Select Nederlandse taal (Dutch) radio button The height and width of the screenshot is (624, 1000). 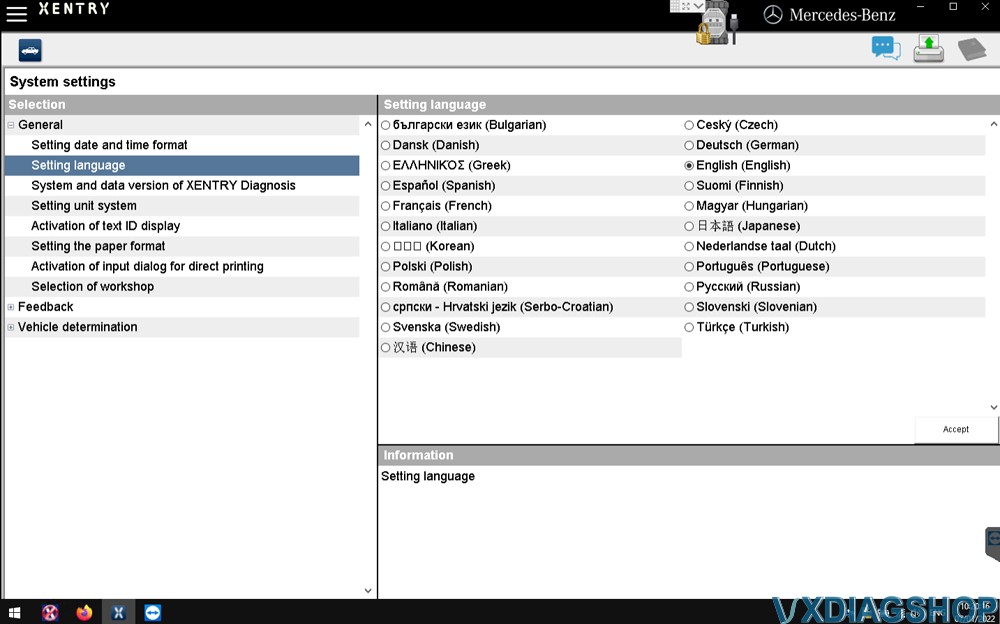click(x=689, y=246)
